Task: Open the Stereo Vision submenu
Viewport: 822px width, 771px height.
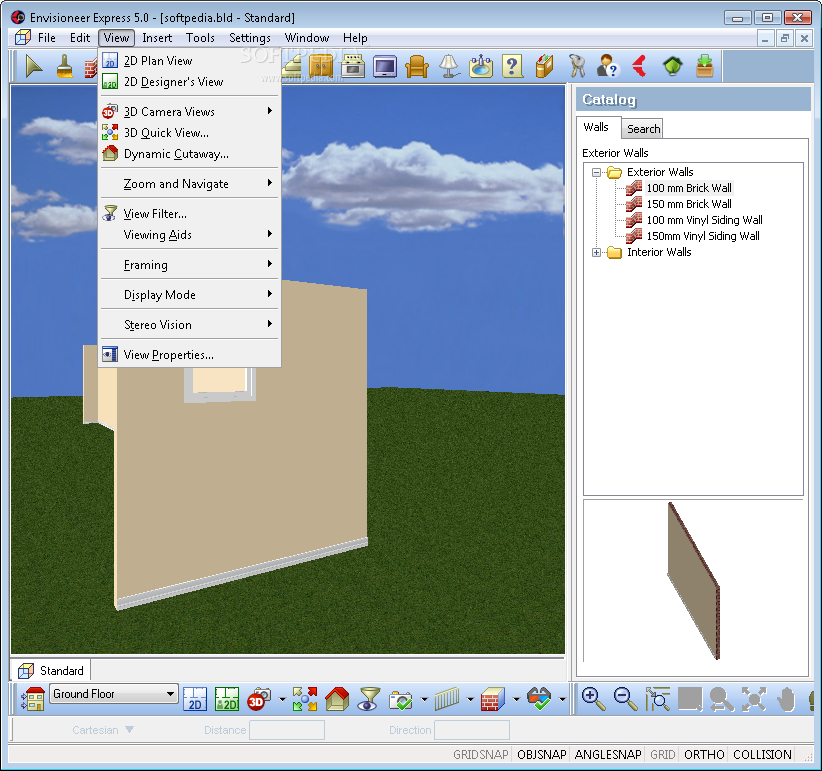Action: coord(189,325)
